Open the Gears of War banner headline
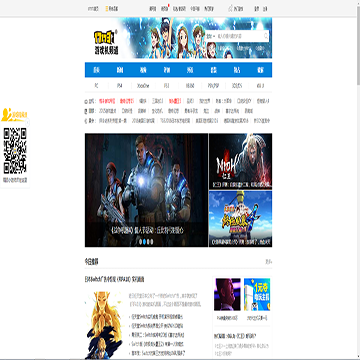 pyautogui.click(x=147, y=230)
